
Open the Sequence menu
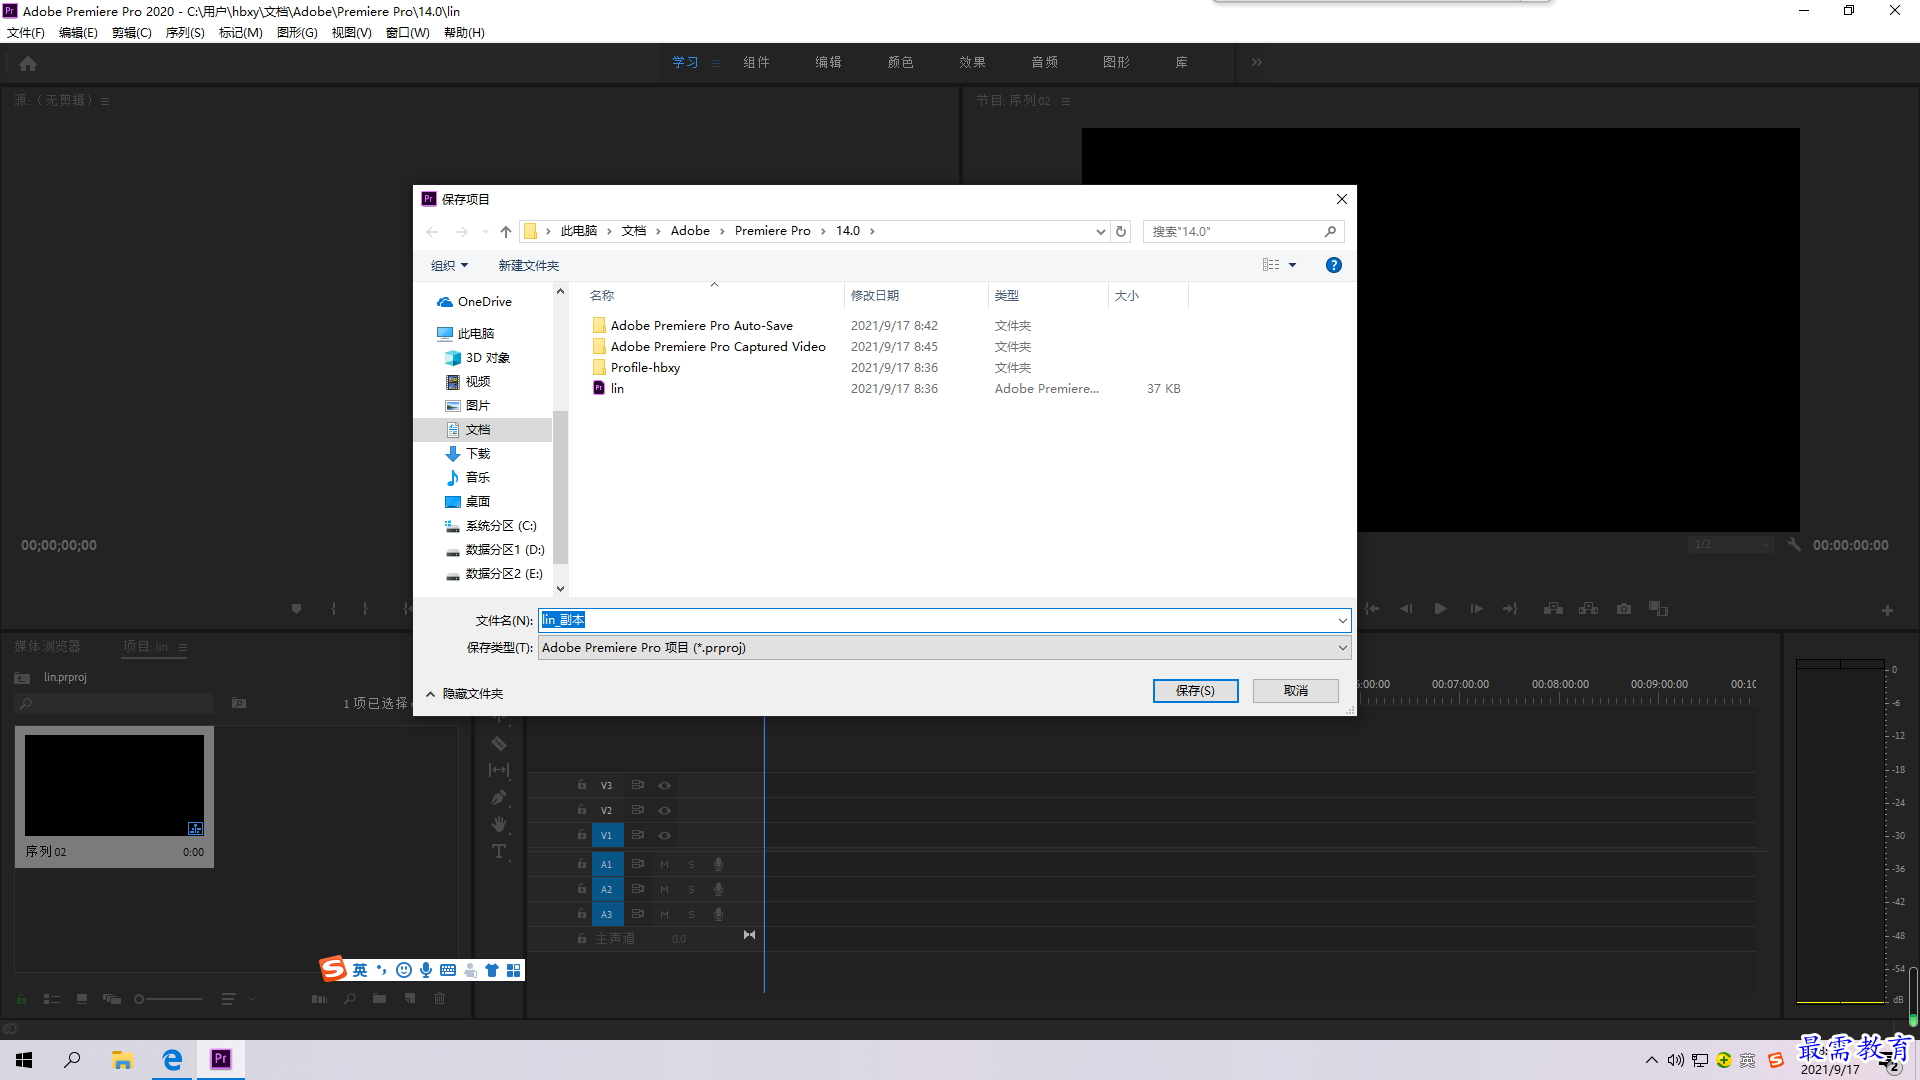185,33
